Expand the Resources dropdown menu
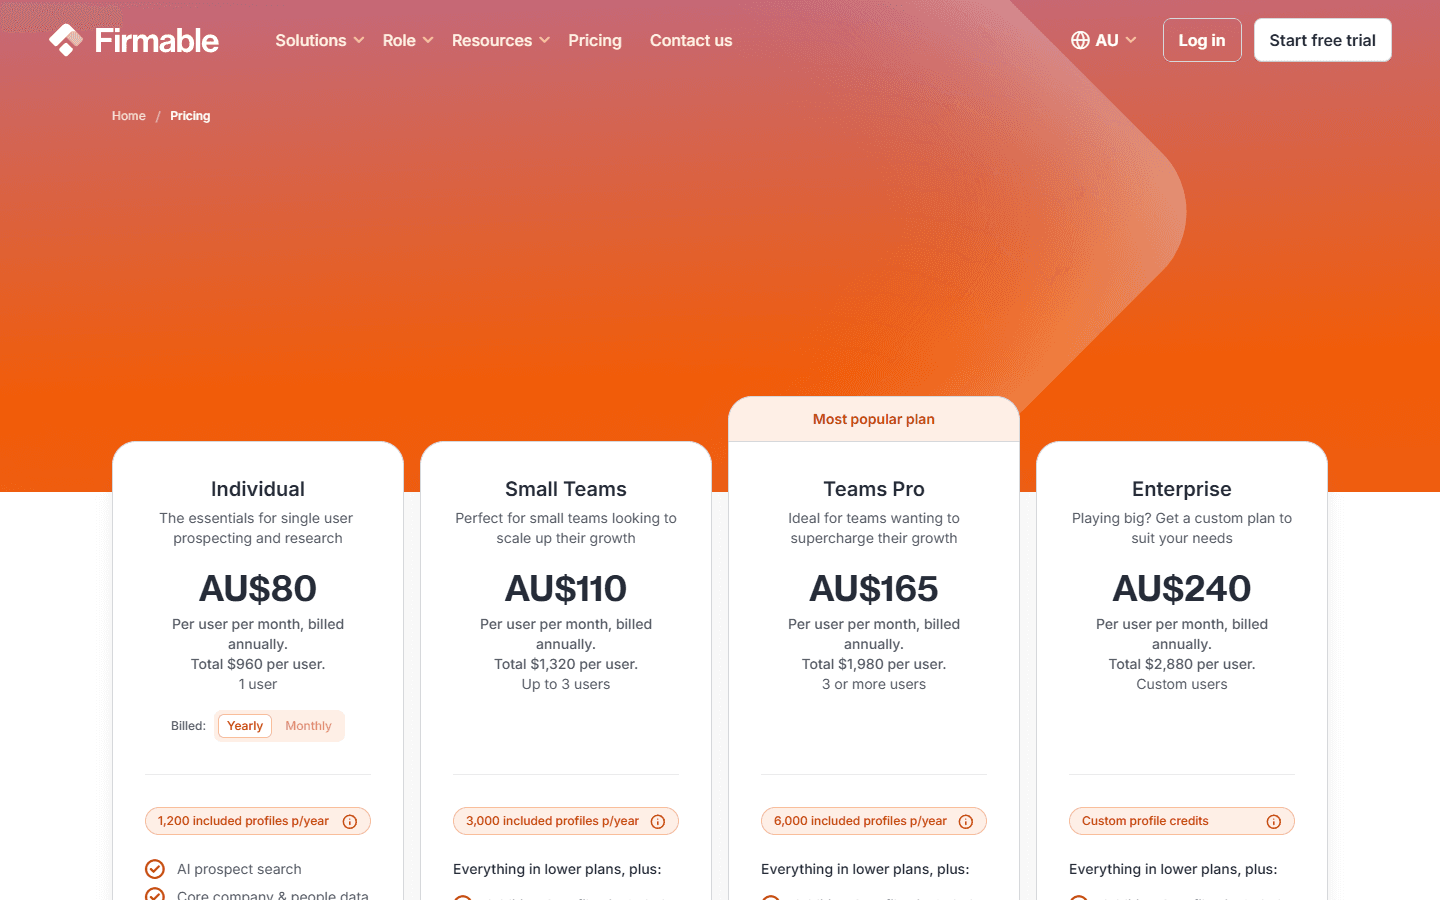Image resolution: width=1440 pixels, height=900 pixels. [492, 40]
